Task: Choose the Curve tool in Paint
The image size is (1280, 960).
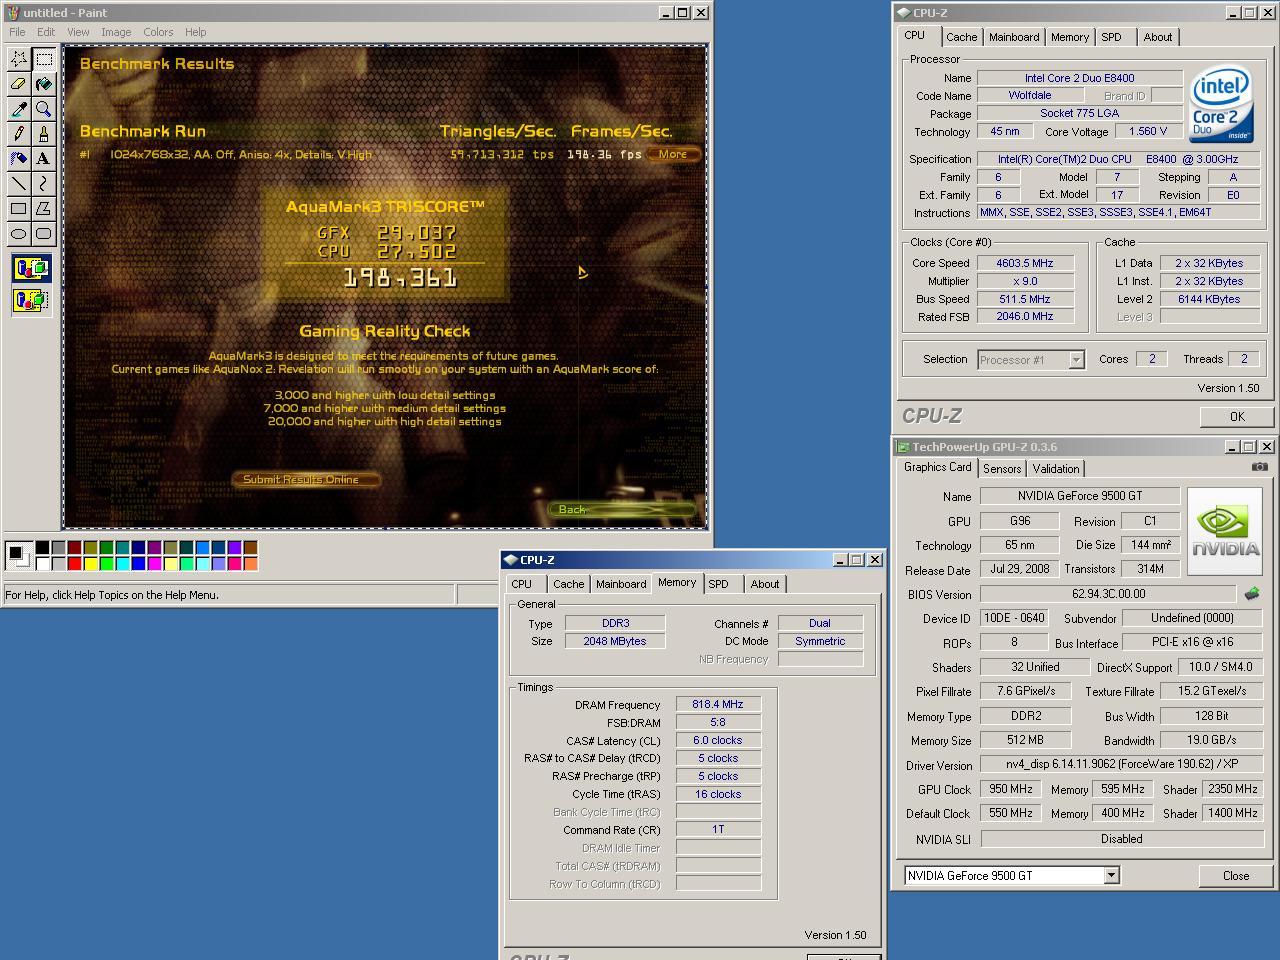Action: coord(44,183)
